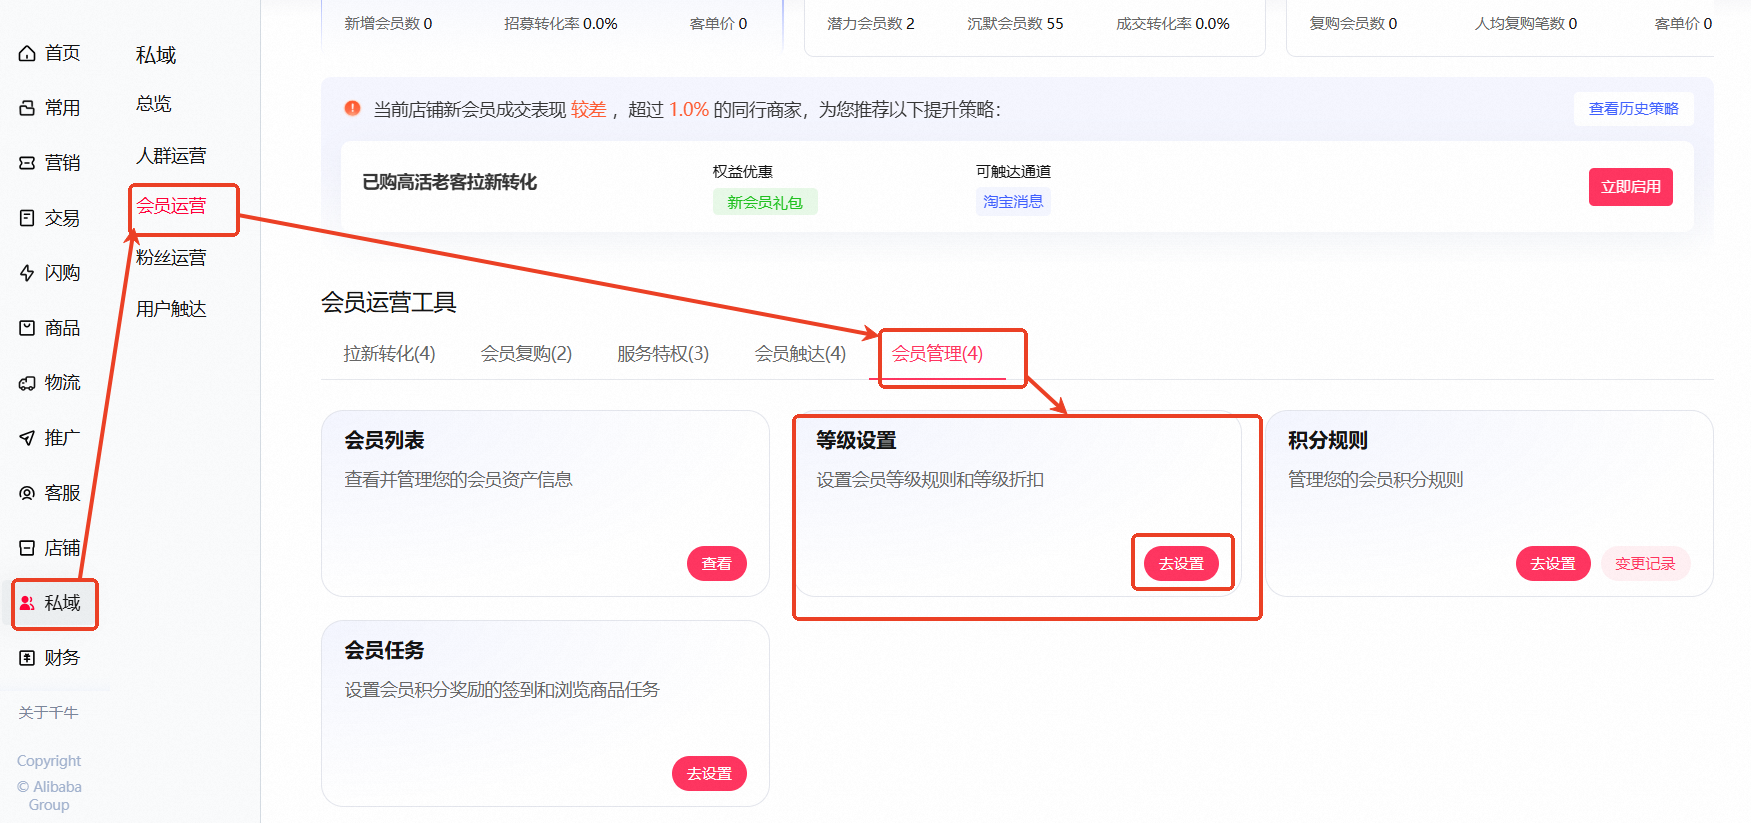Click the 首页 label in sidebar

click(x=62, y=53)
